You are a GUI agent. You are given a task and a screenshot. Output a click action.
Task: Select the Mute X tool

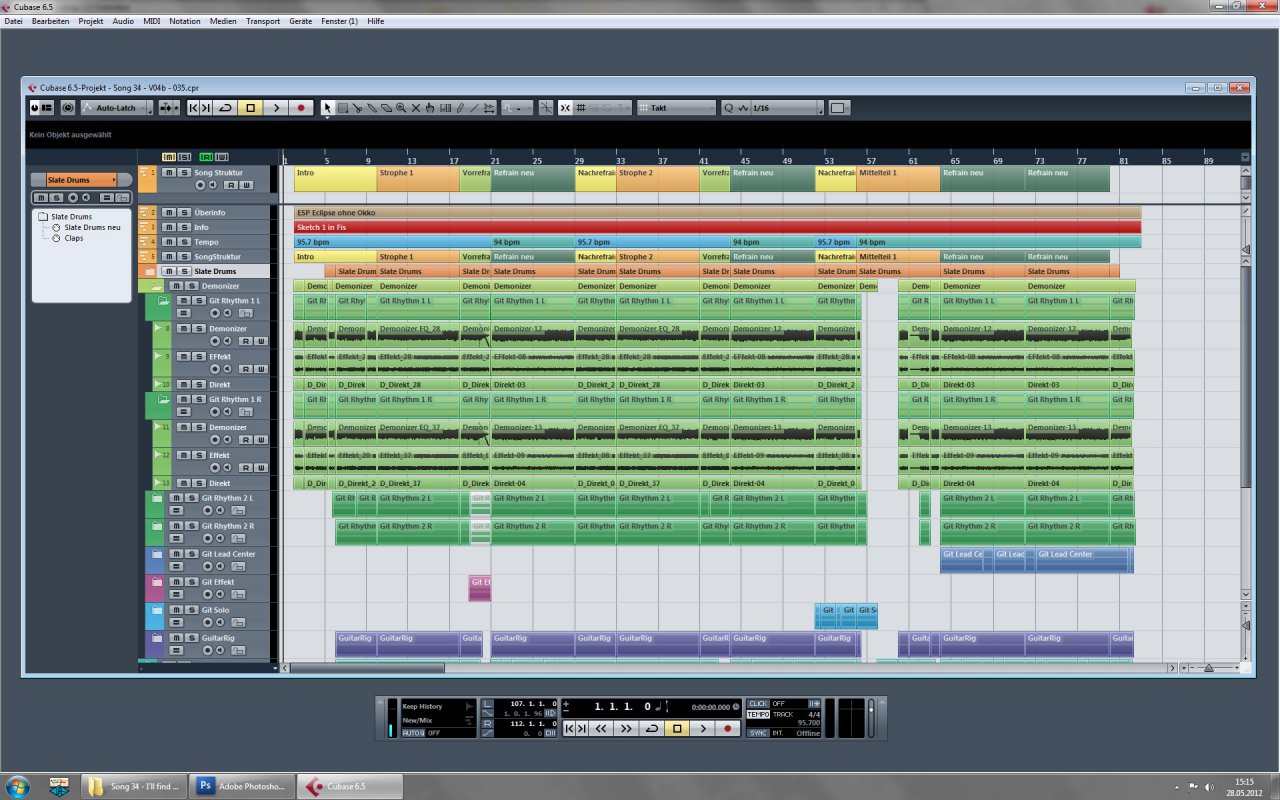[415, 108]
